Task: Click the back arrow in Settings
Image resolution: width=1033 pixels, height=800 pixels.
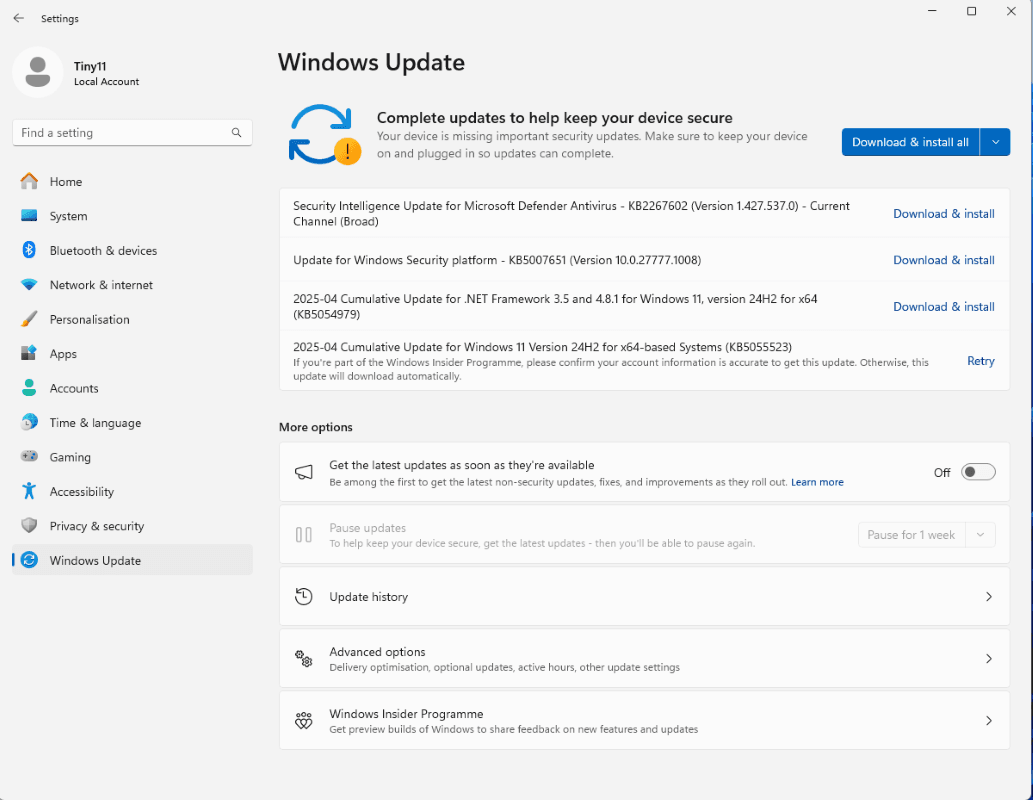Action: pos(18,18)
